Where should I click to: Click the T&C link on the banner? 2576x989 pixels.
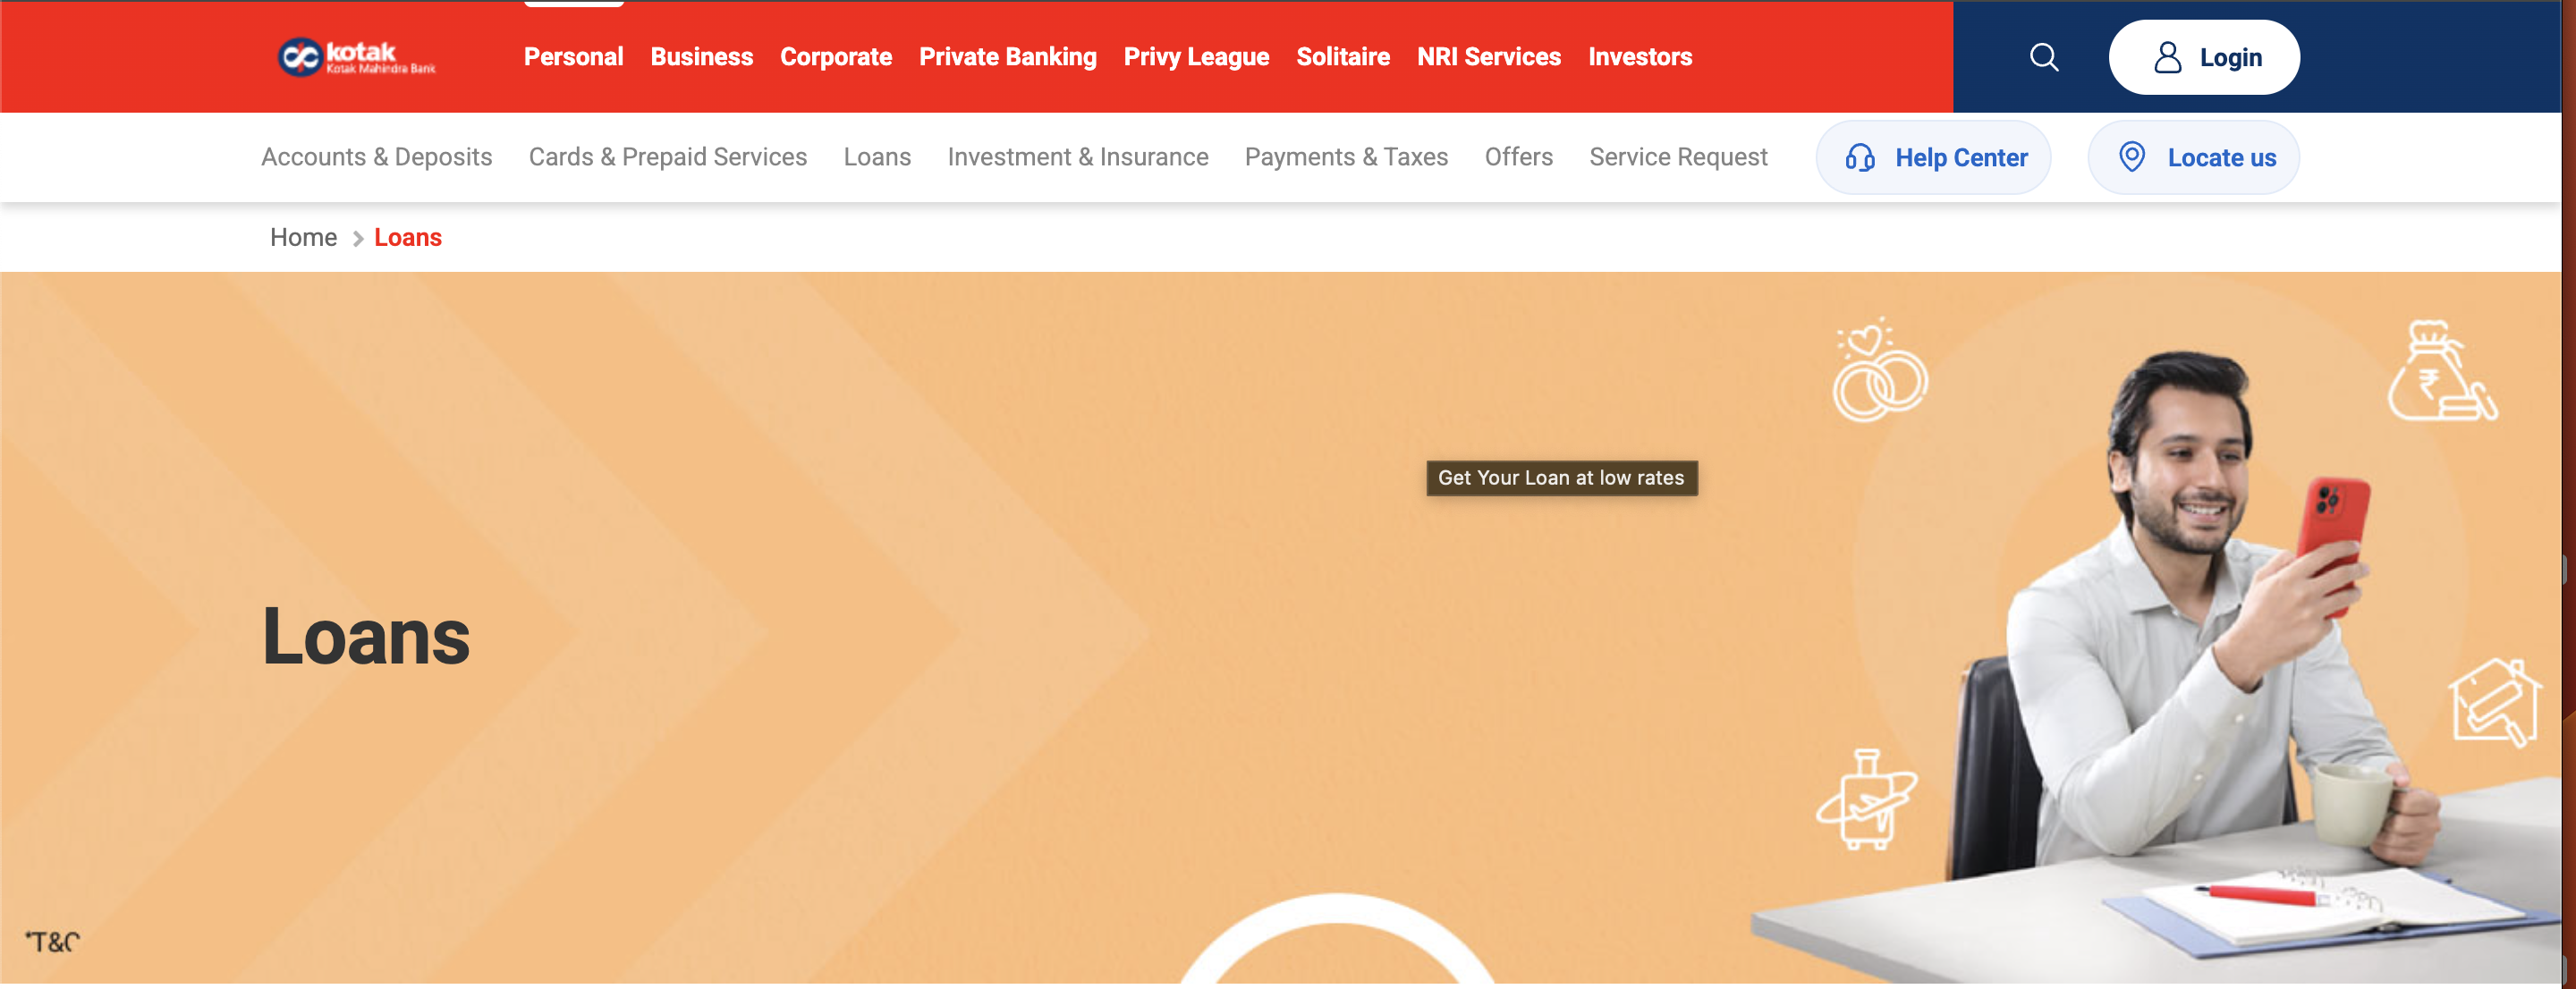(52, 942)
